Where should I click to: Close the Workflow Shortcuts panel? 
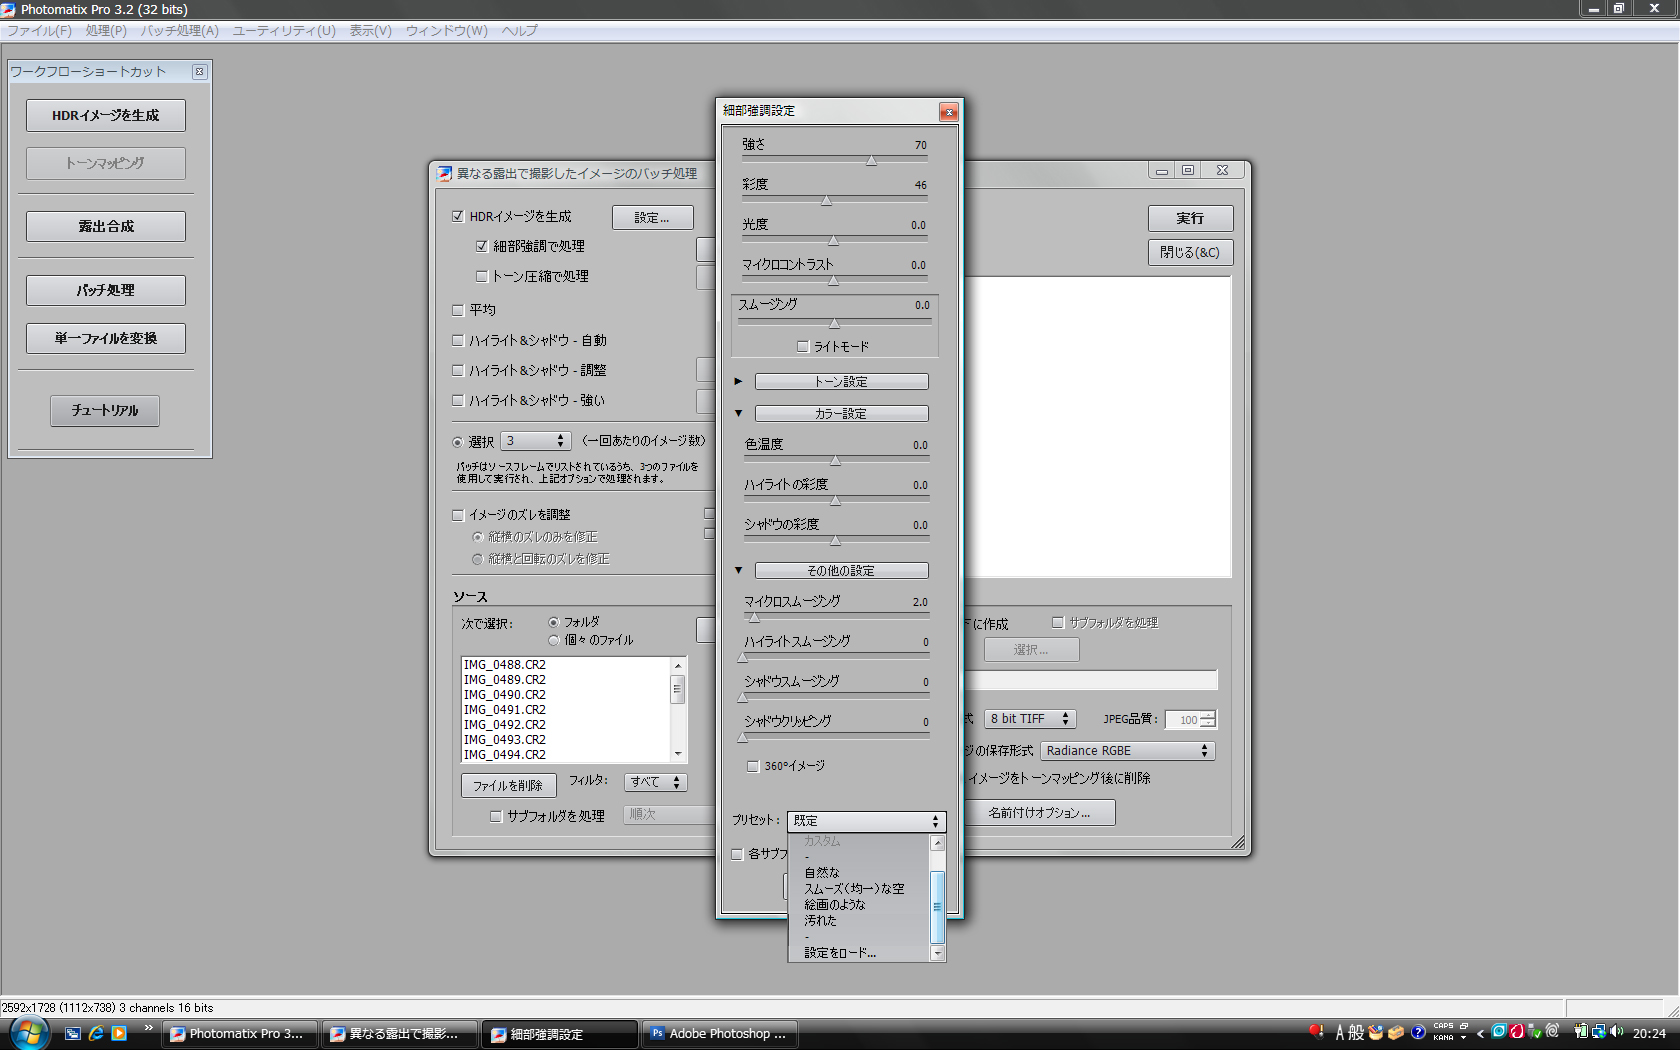200,71
